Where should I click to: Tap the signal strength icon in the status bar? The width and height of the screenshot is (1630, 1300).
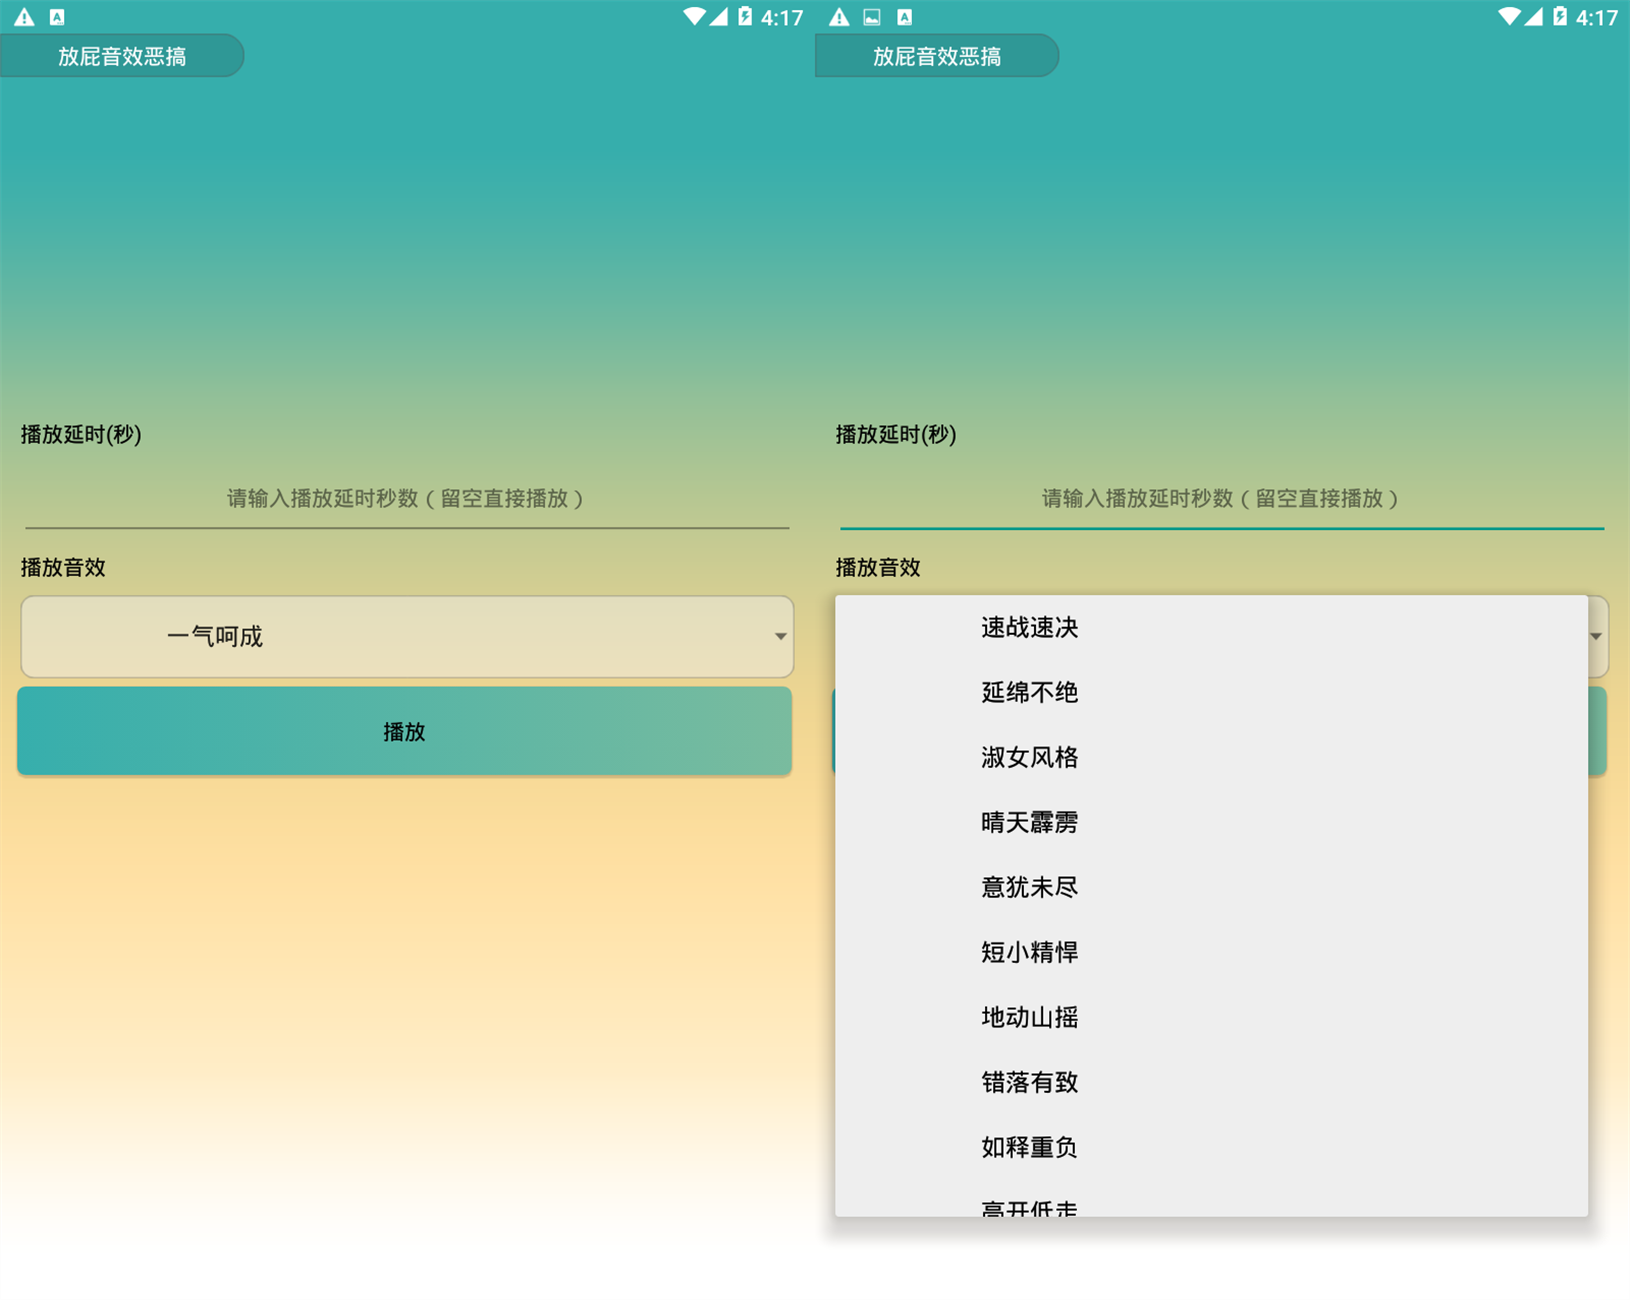[x=718, y=16]
